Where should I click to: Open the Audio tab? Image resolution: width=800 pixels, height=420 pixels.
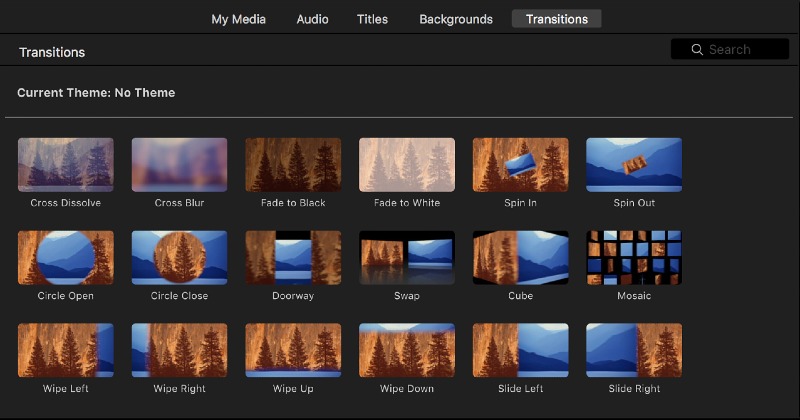click(x=313, y=19)
